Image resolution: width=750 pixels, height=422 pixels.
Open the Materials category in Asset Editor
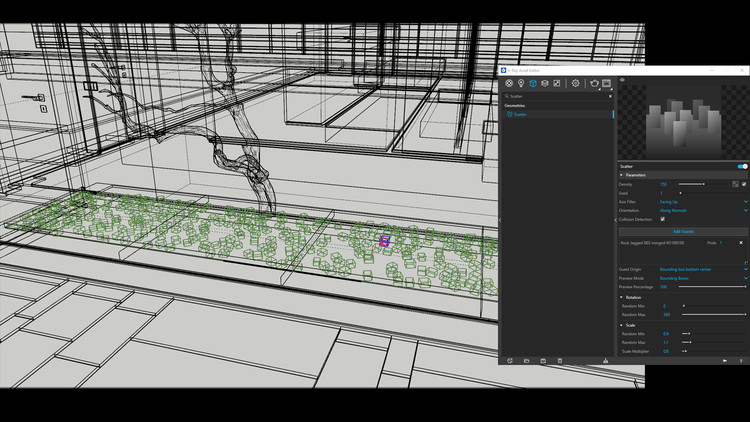(x=509, y=84)
